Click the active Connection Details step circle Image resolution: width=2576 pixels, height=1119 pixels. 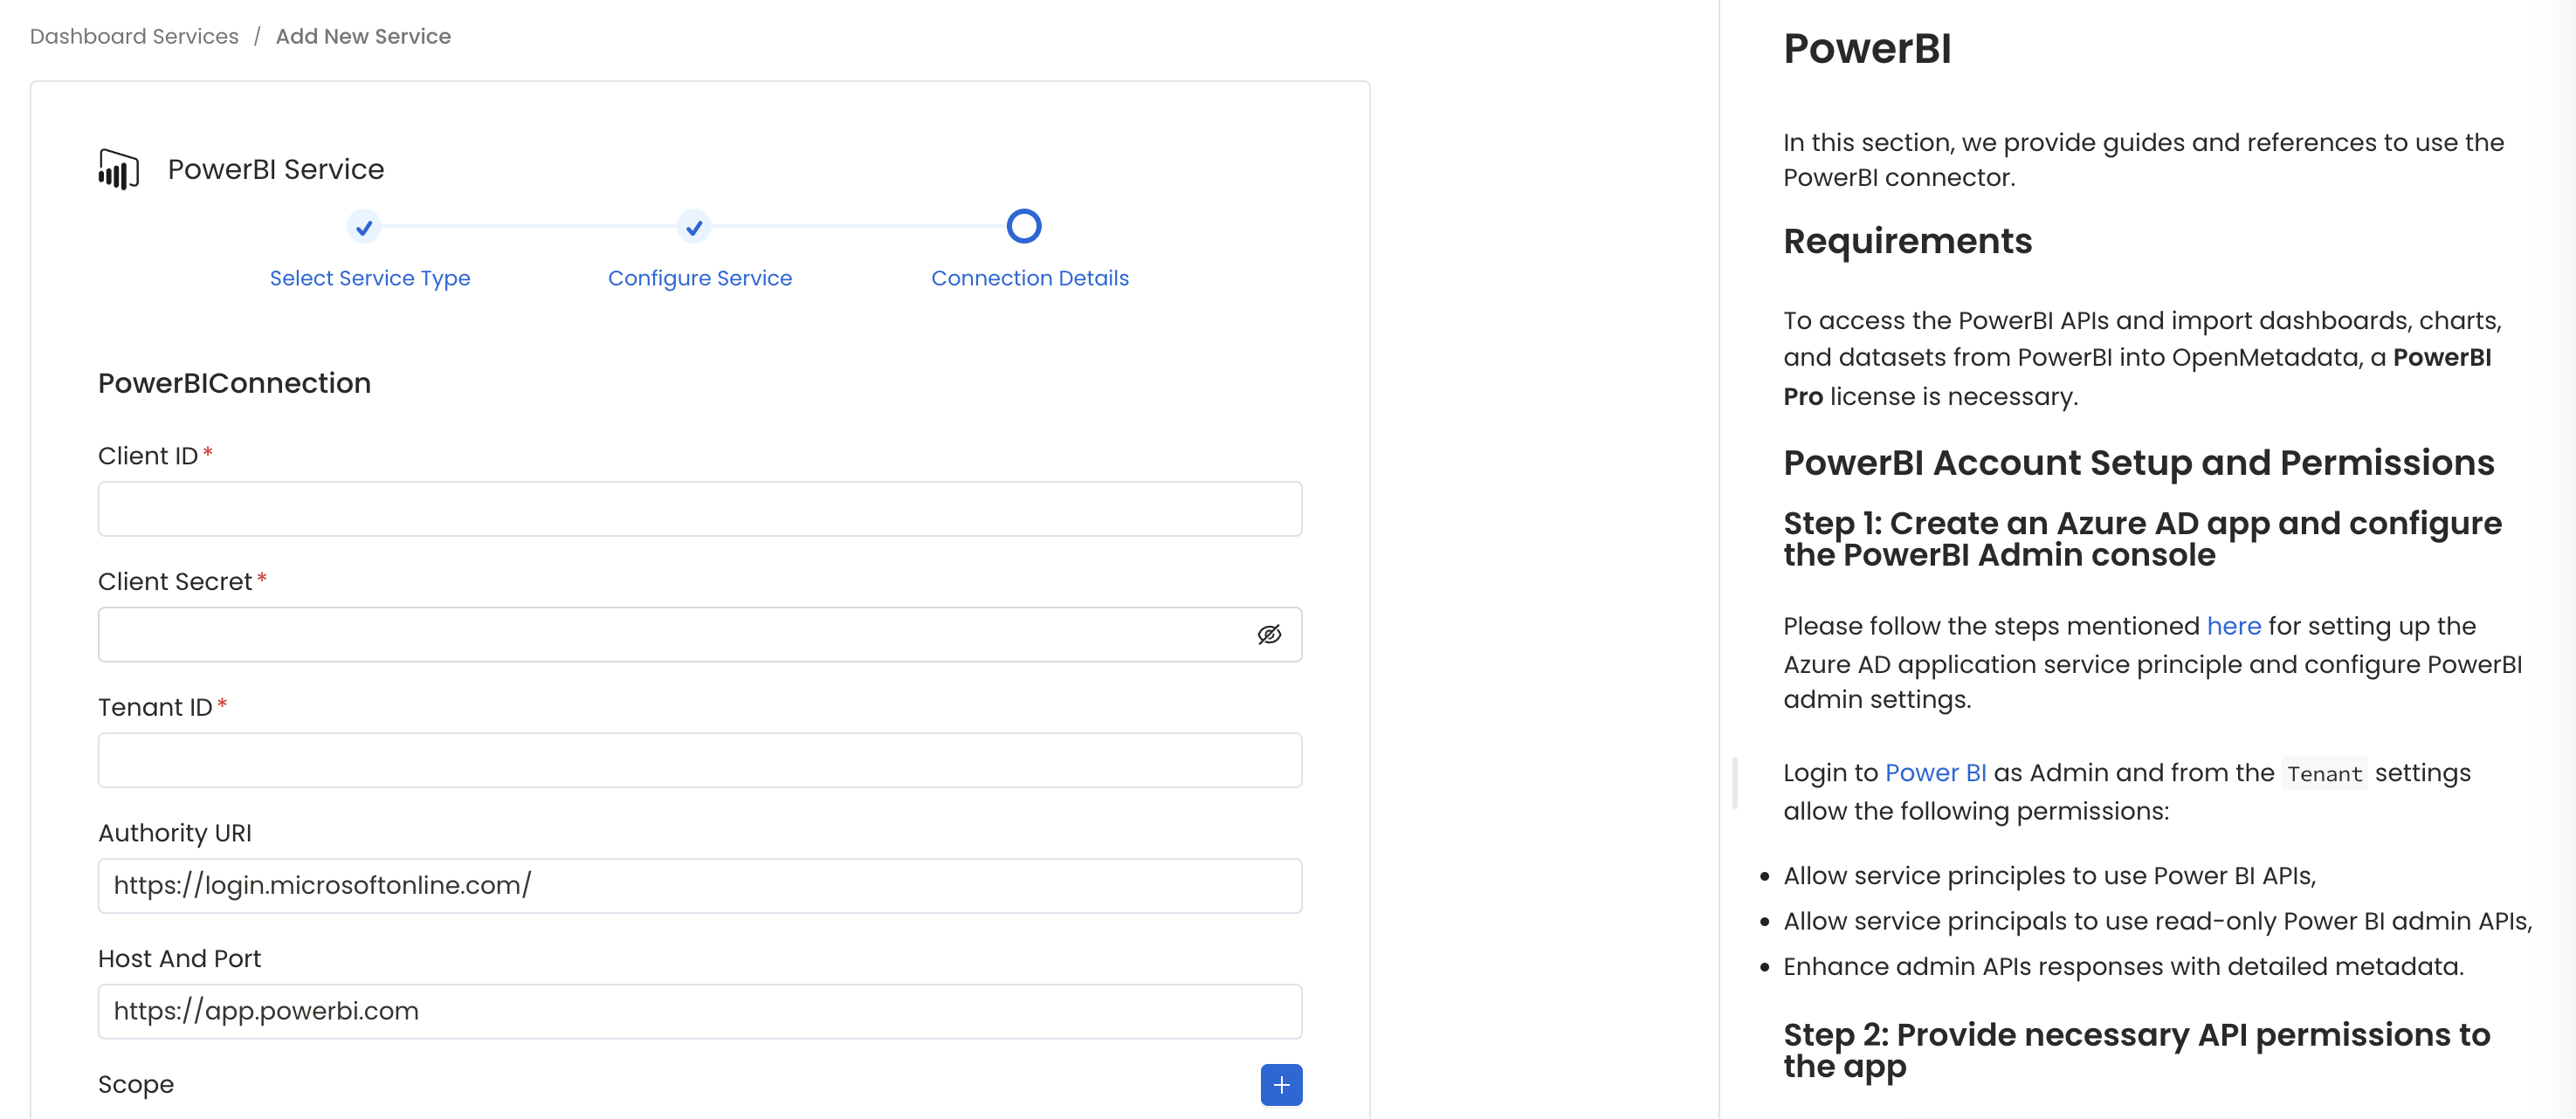click(x=1023, y=227)
